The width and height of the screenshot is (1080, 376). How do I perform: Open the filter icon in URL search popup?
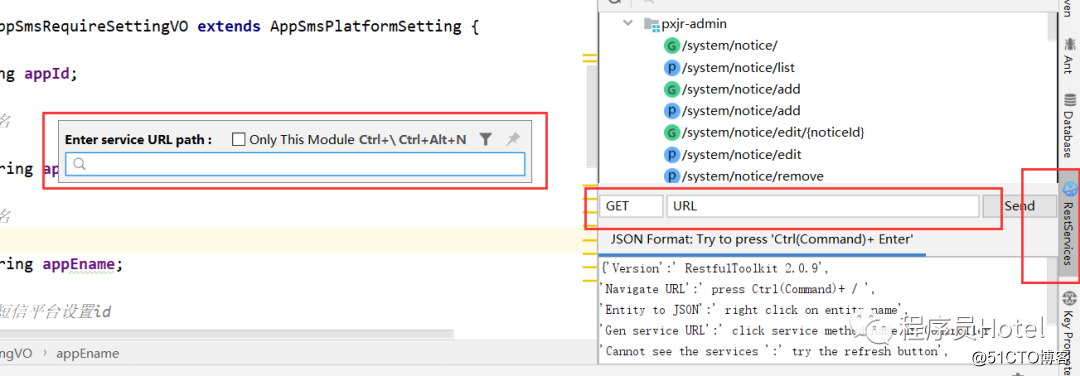(x=486, y=139)
